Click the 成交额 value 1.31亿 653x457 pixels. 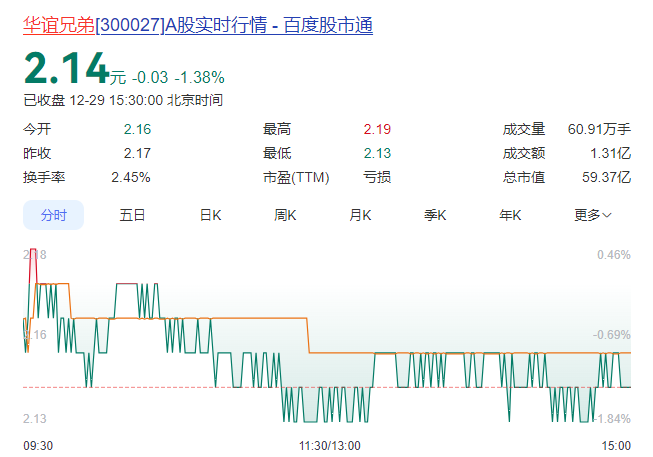click(x=611, y=153)
